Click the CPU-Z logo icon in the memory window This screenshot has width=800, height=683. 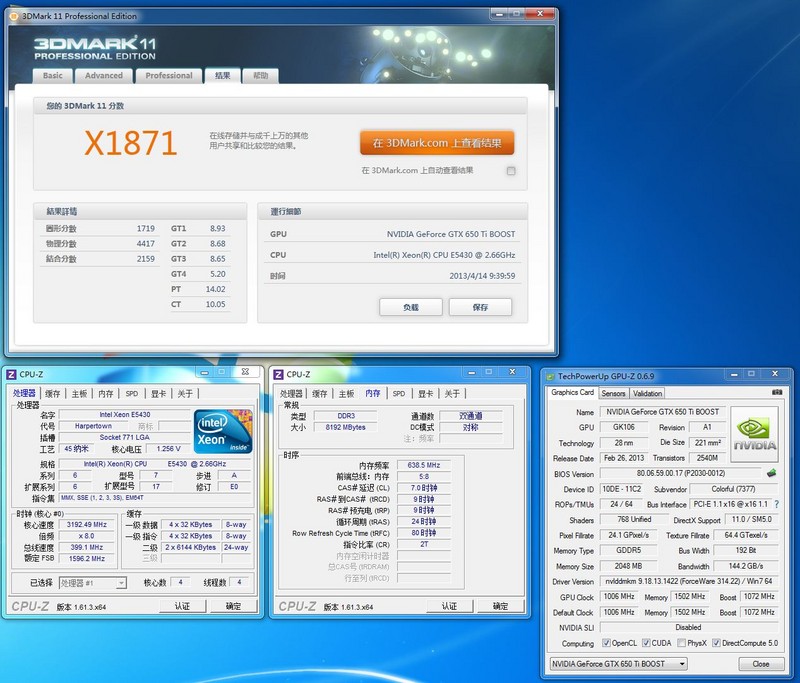point(278,374)
